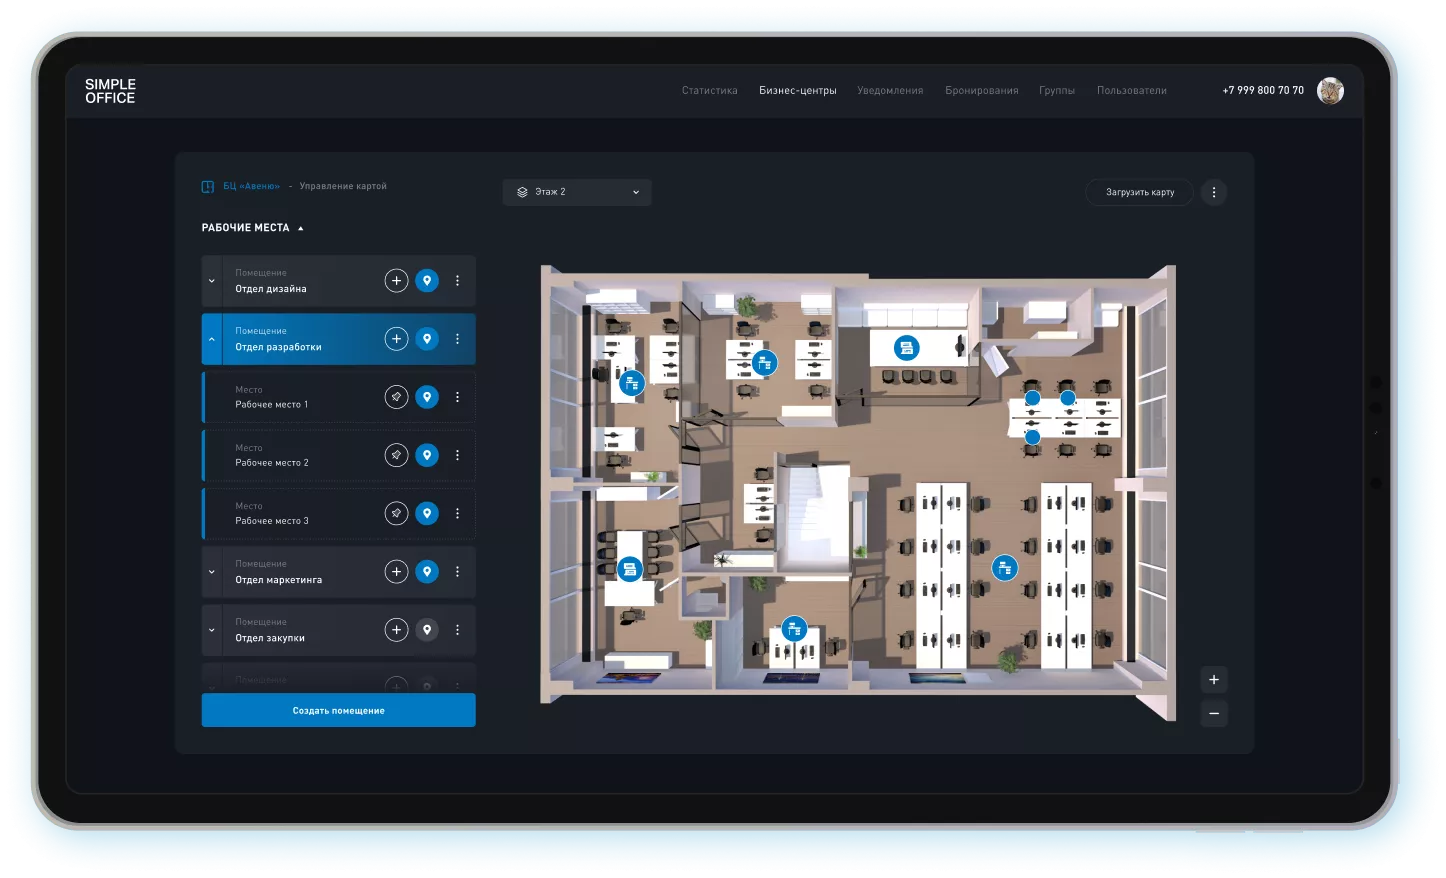The height and width of the screenshot is (878, 1446).
Task: Toggle map marker for Отдел закупки
Action: (427, 630)
